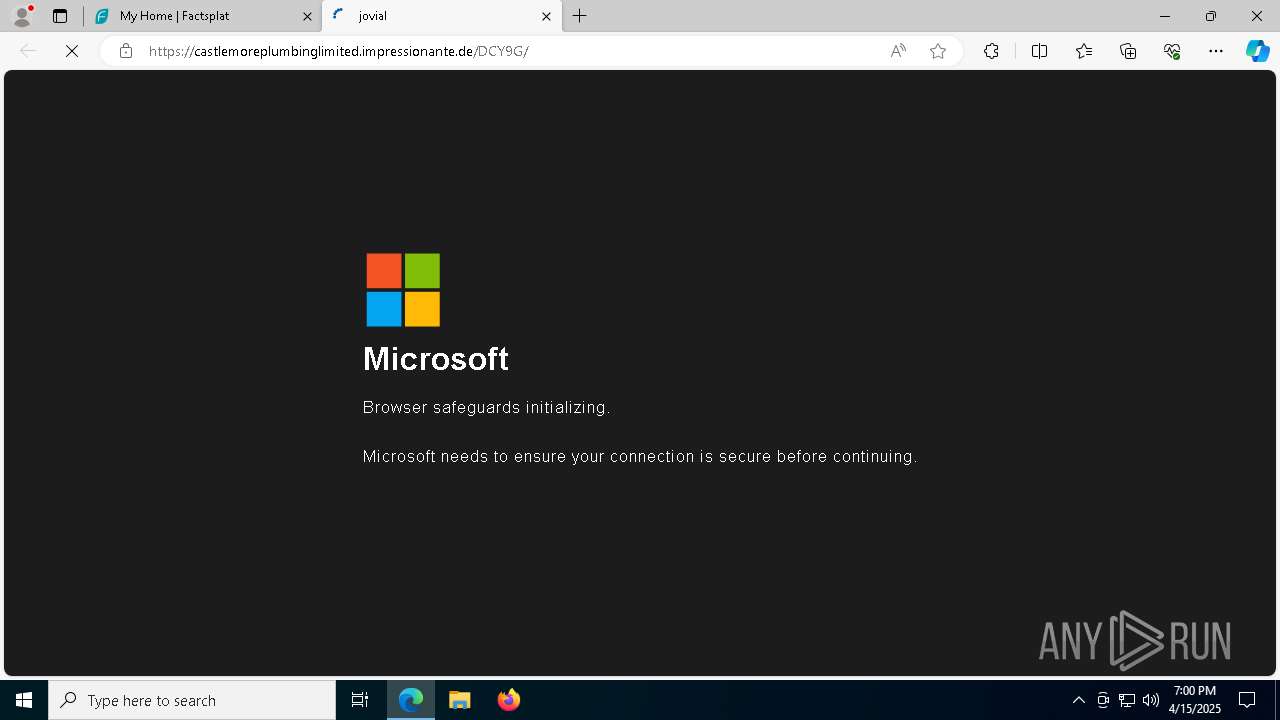Stop loading the page
This screenshot has width=1280, height=720.
72,51
